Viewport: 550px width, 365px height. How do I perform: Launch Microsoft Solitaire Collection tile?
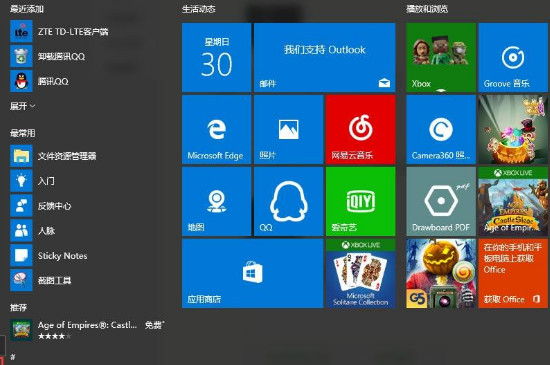[x=361, y=273]
